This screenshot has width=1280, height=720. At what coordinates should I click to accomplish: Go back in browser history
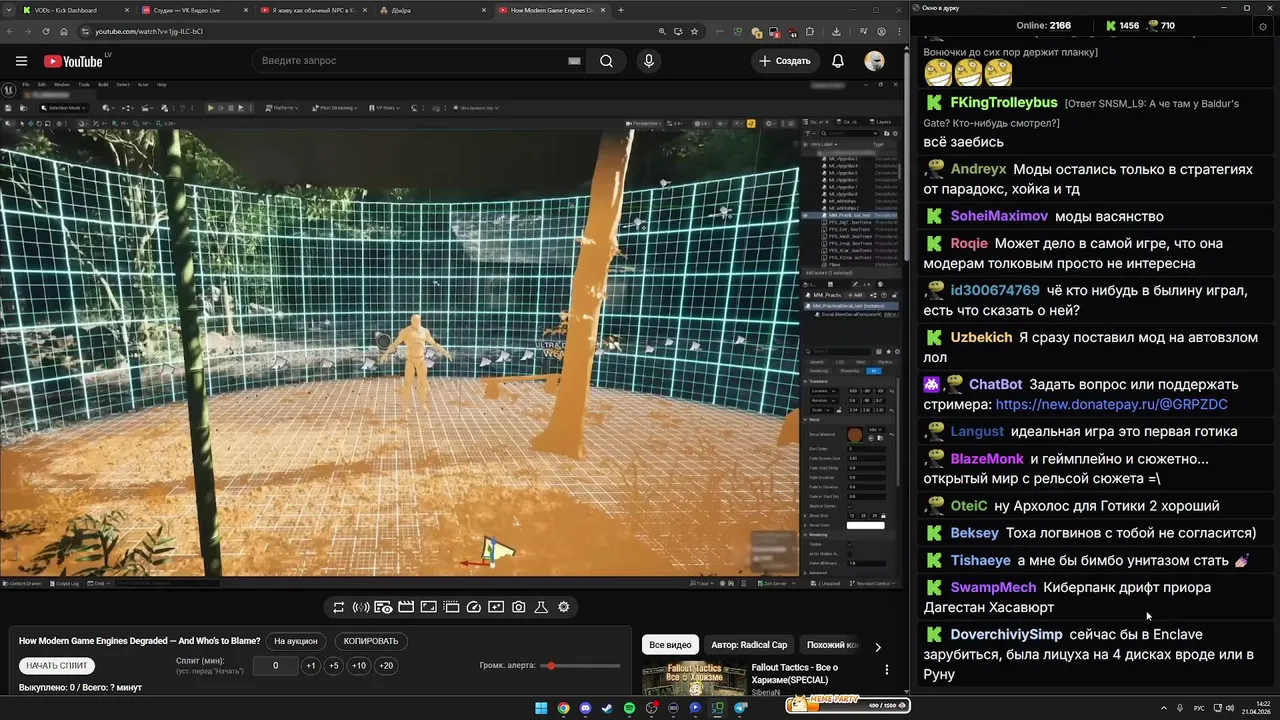click(10, 31)
